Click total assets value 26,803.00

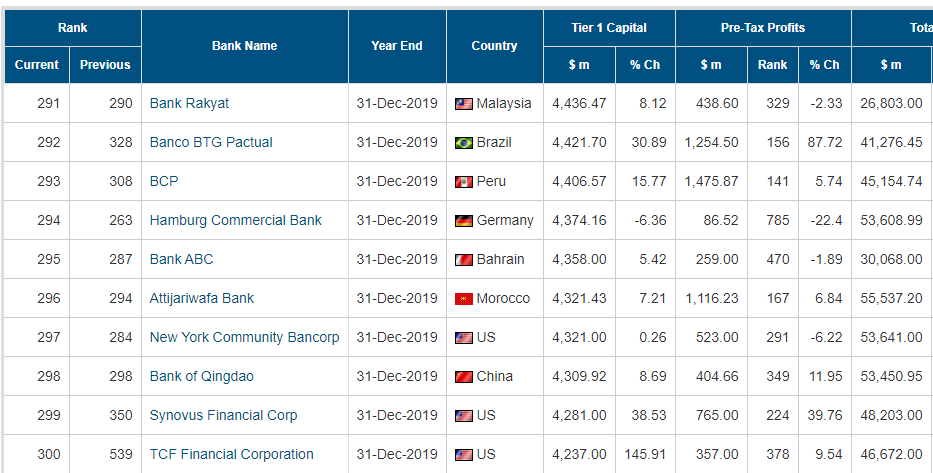click(891, 103)
